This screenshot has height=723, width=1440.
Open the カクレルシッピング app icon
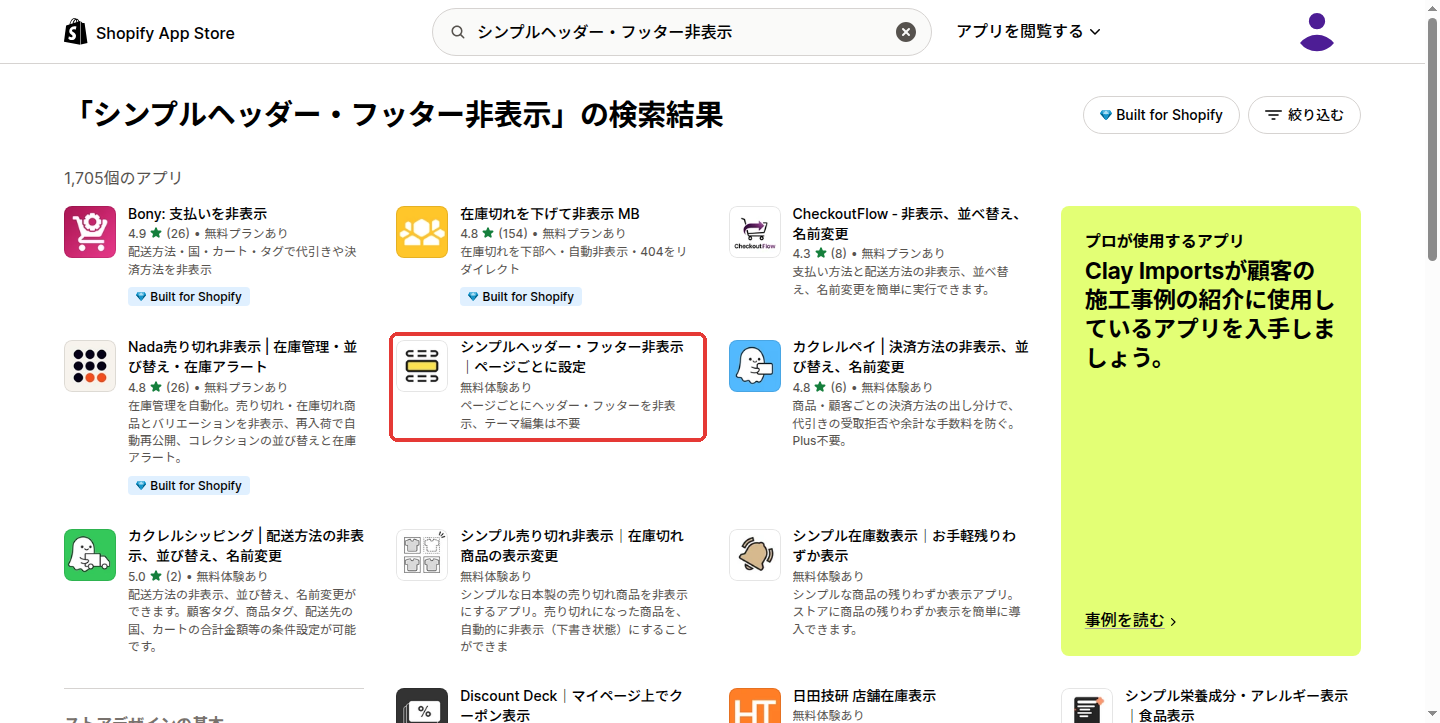point(90,555)
